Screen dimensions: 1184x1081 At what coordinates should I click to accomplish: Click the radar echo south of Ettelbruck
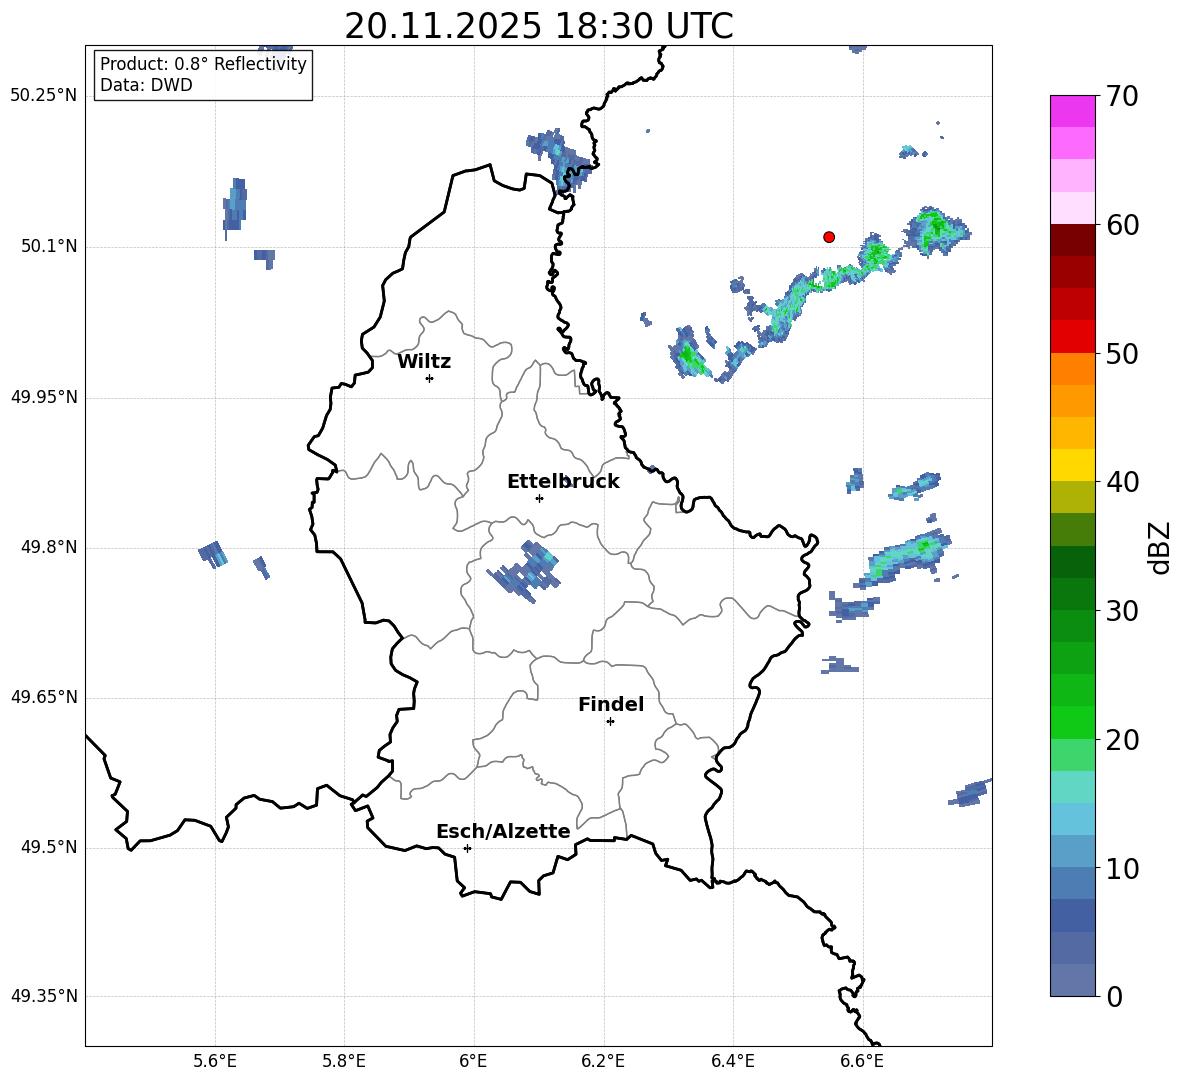[524, 571]
